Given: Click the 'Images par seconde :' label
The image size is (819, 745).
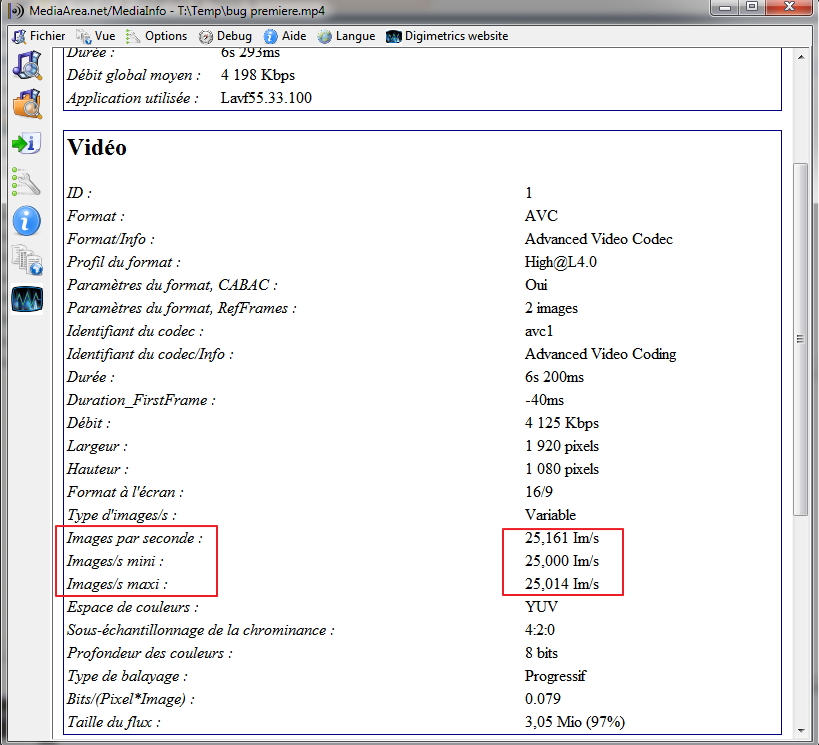Looking at the screenshot, I should tap(134, 538).
